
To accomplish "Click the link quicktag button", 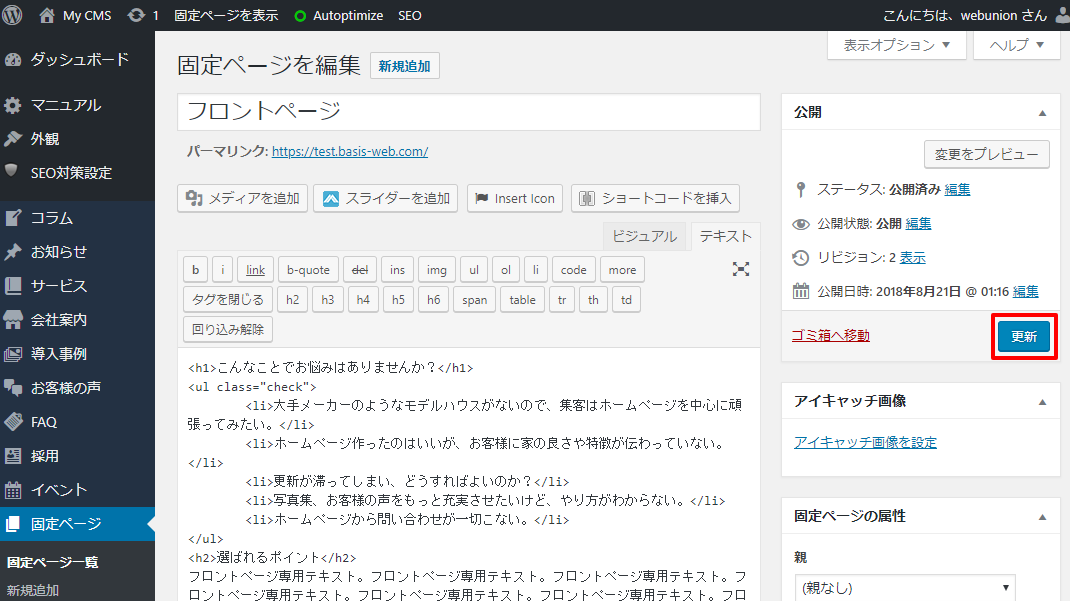I will pyautogui.click(x=255, y=269).
